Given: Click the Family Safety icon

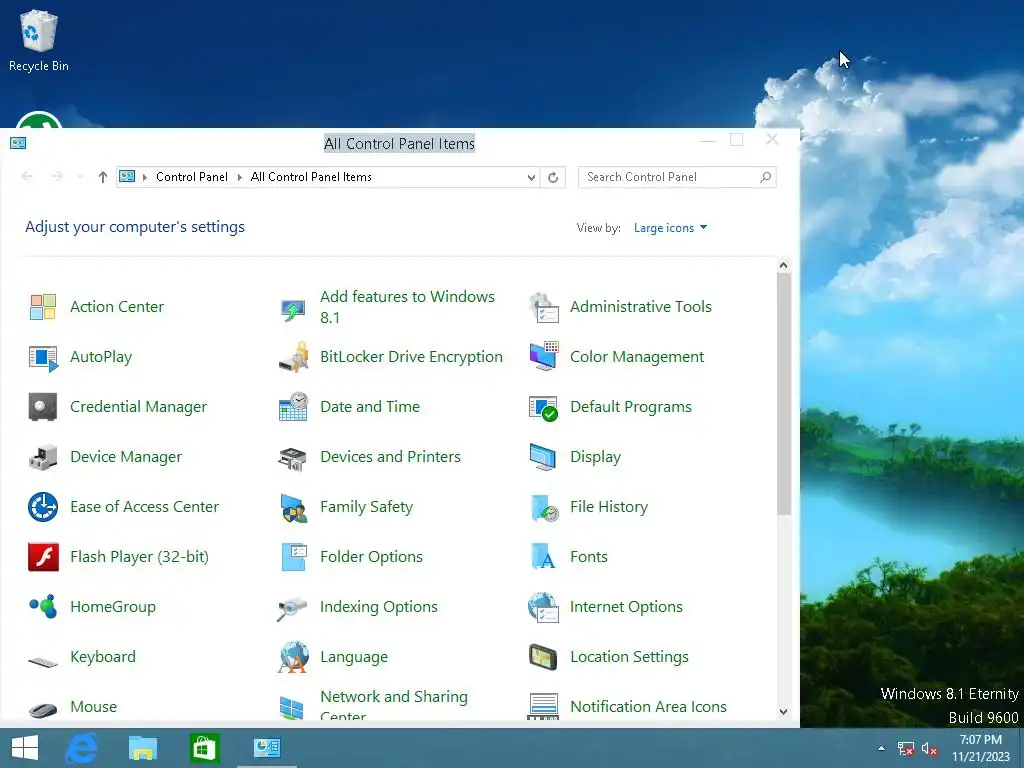Looking at the screenshot, I should pyautogui.click(x=293, y=508).
